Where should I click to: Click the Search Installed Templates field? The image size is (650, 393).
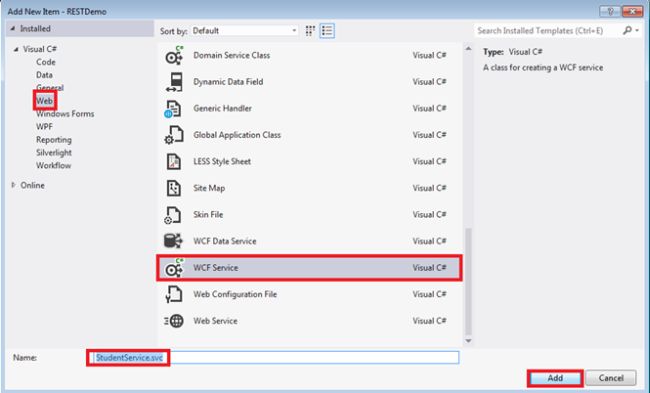(x=548, y=31)
